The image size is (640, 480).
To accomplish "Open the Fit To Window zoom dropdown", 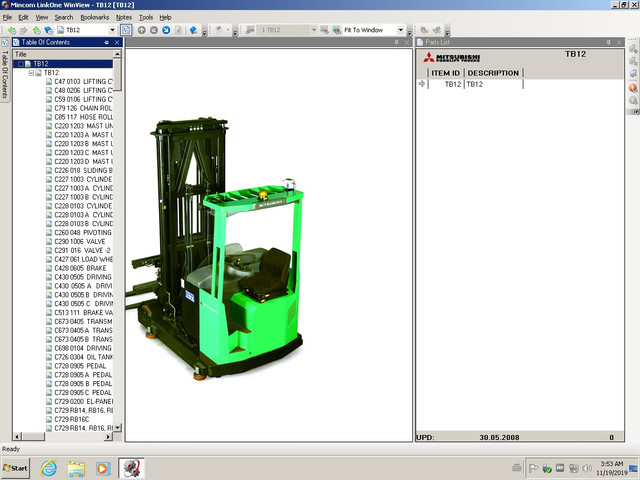I will pyautogui.click(x=400, y=30).
